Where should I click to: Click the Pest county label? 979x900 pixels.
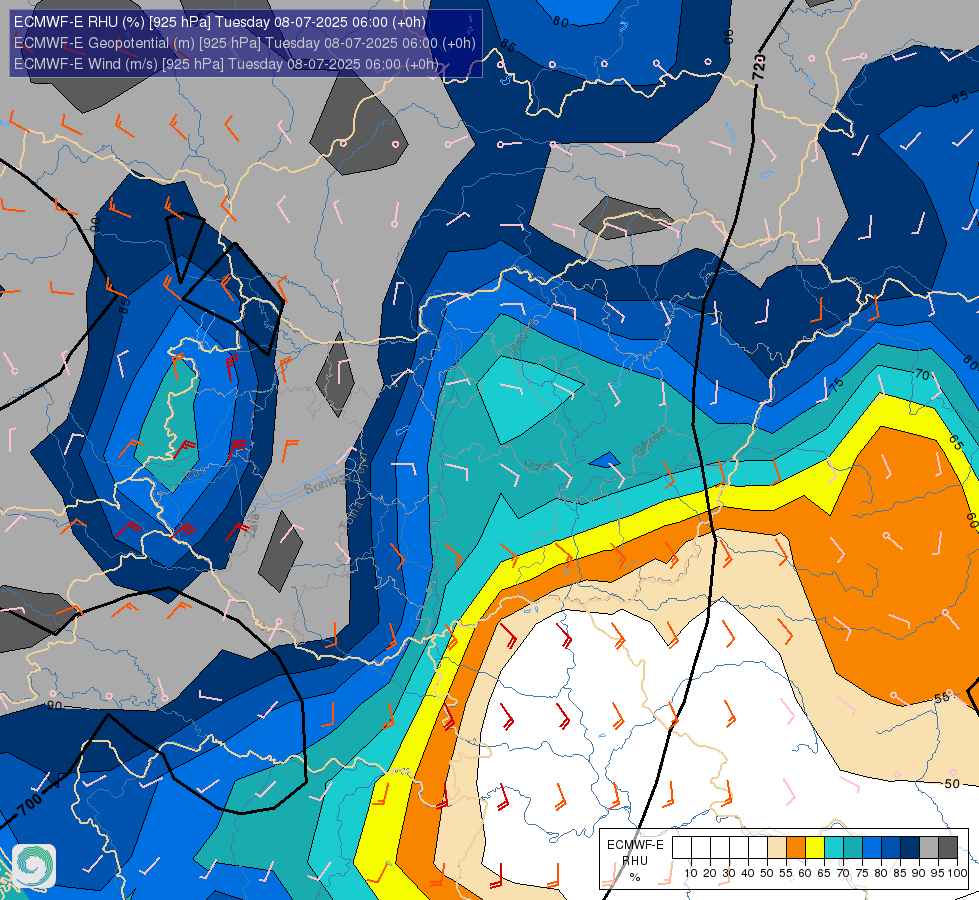tap(538, 465)
